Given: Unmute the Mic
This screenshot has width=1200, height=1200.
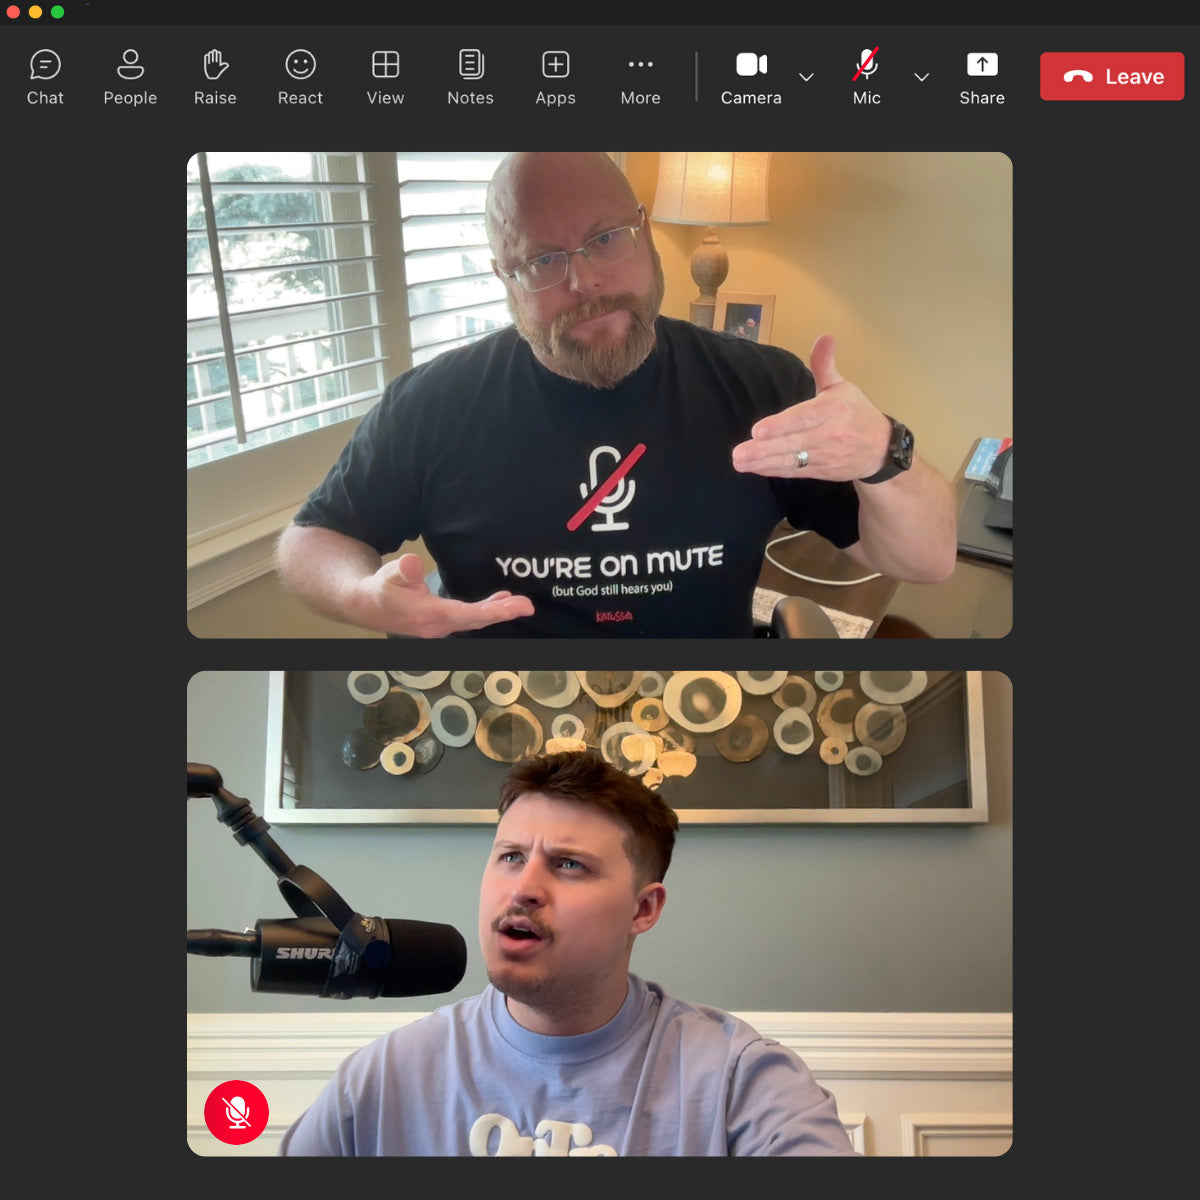Looking at the screenshot, I should [866, 77].
